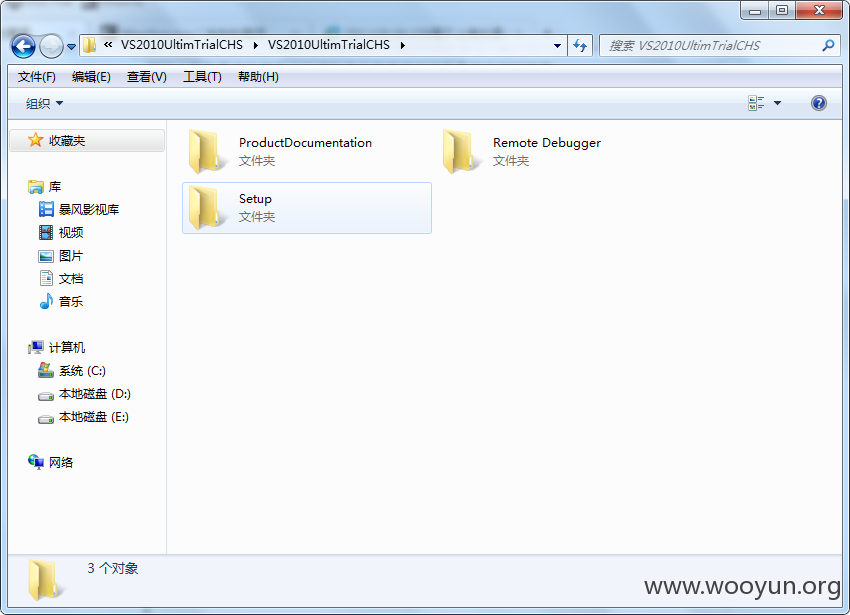Click the Setup folder name text
The width and height of the screenshot is (850, 615).
point(255,199)
